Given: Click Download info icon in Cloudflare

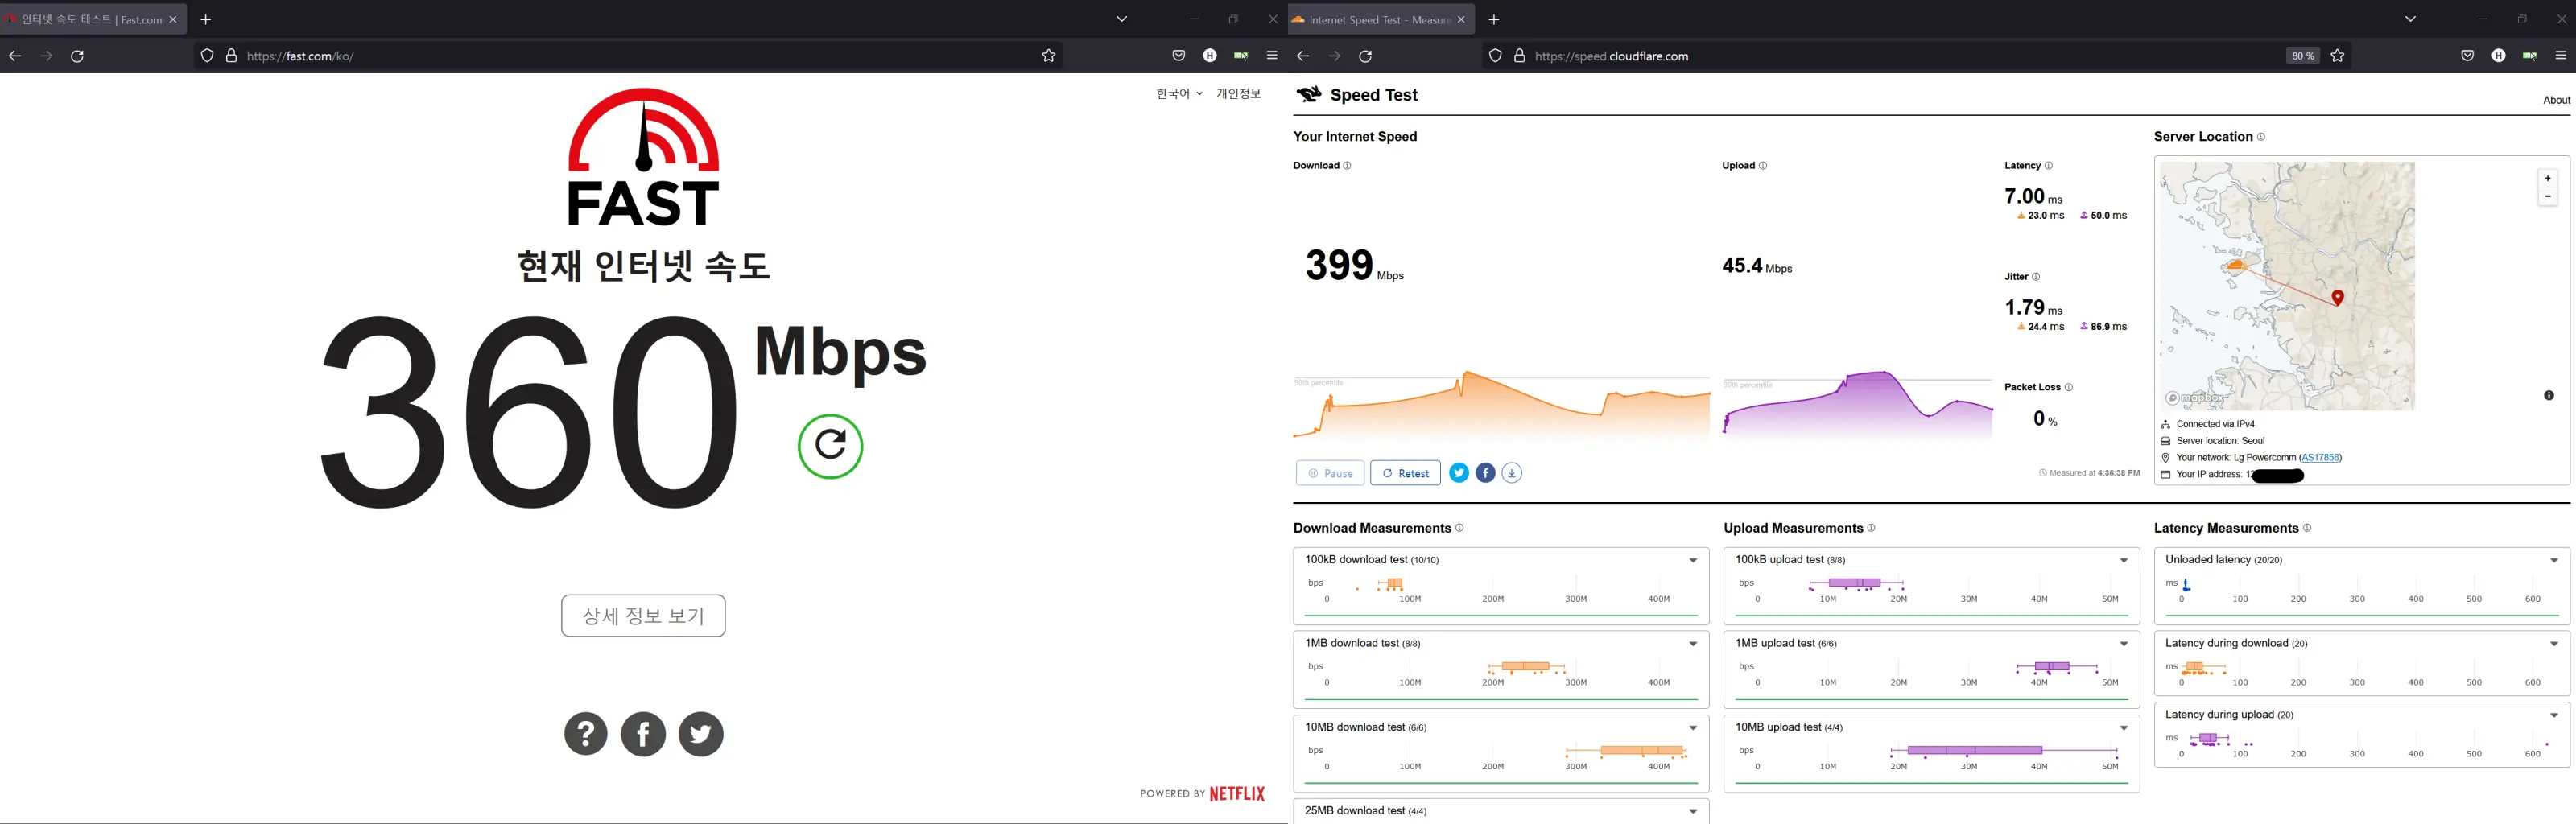Looking at the screenshot, I should click(1347, 166).
